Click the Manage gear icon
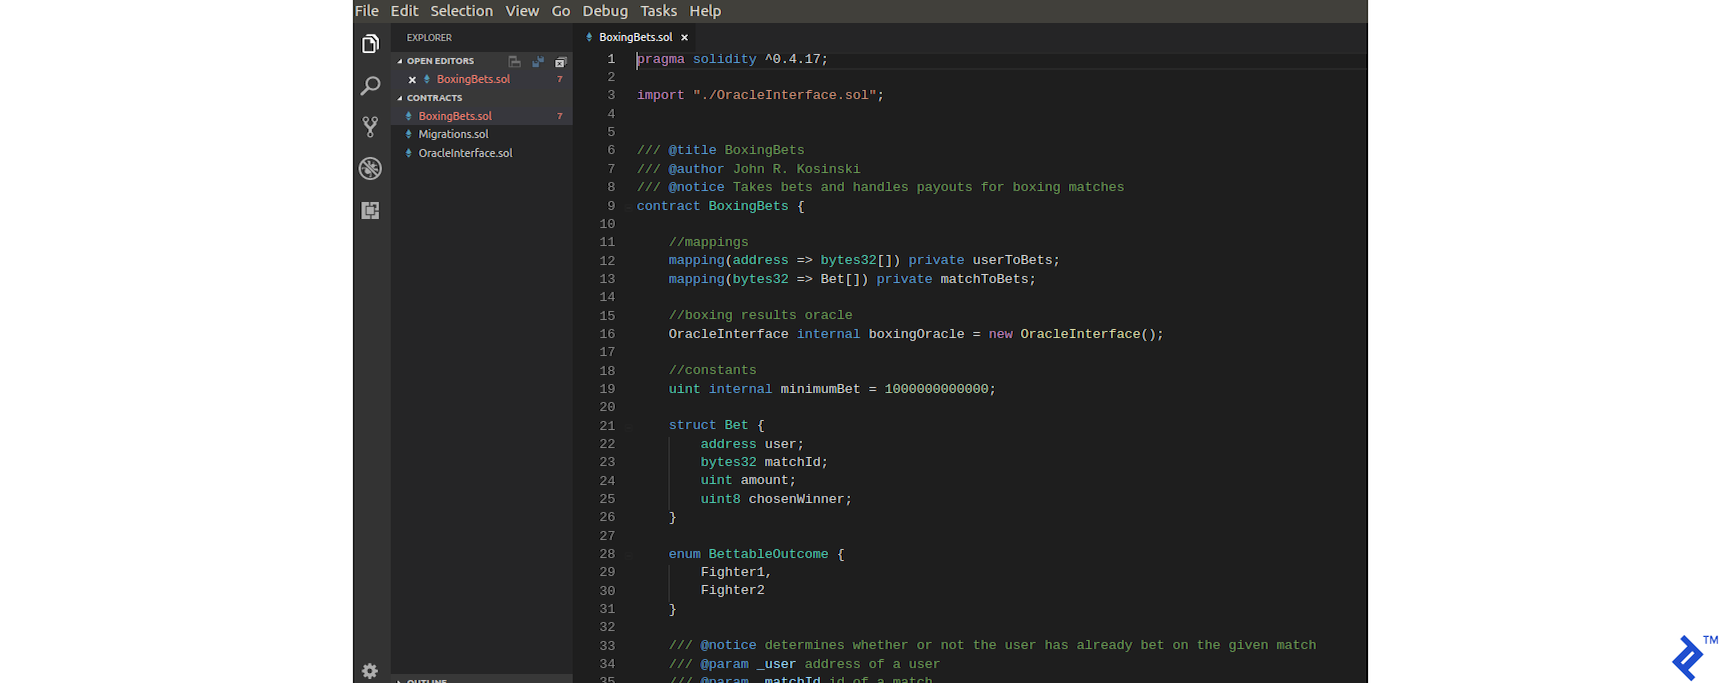The height and width of the screenshot is (684, 1720). tap(370, 671)
